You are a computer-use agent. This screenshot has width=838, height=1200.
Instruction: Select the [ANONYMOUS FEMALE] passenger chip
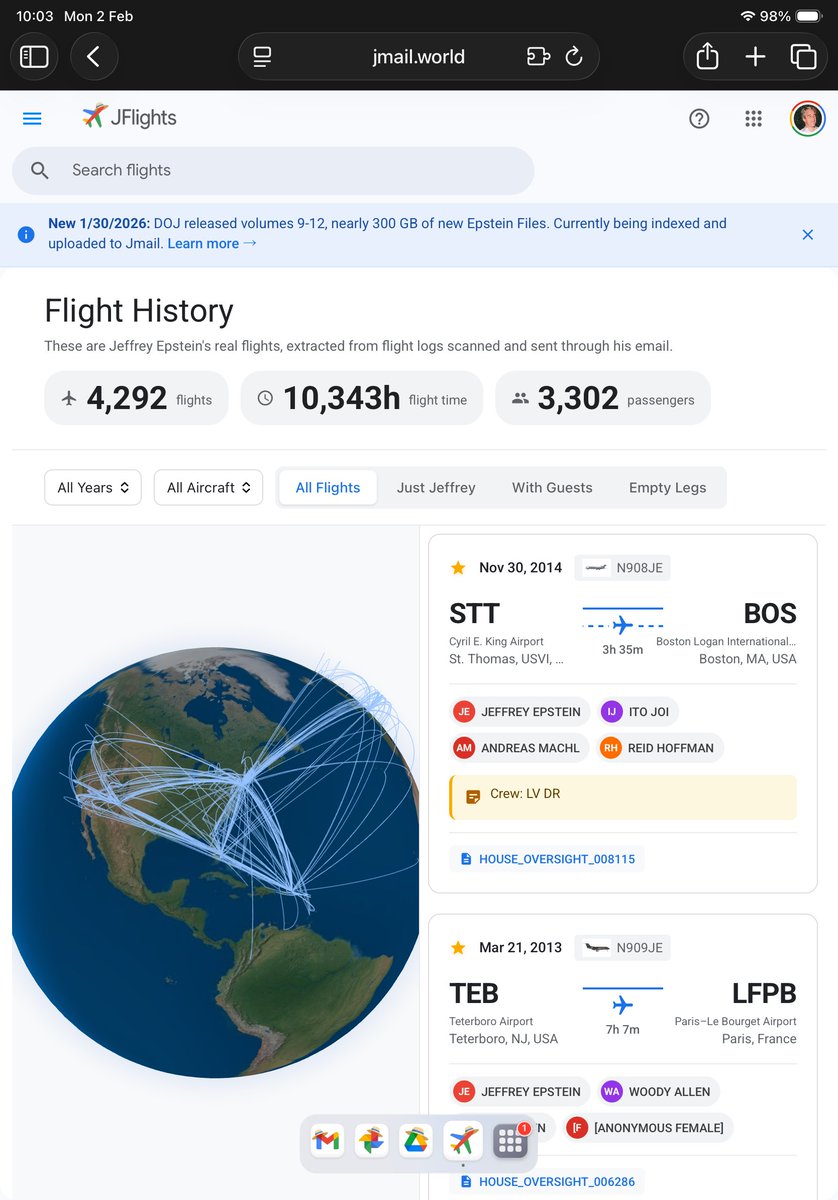tap(648, 1127)
